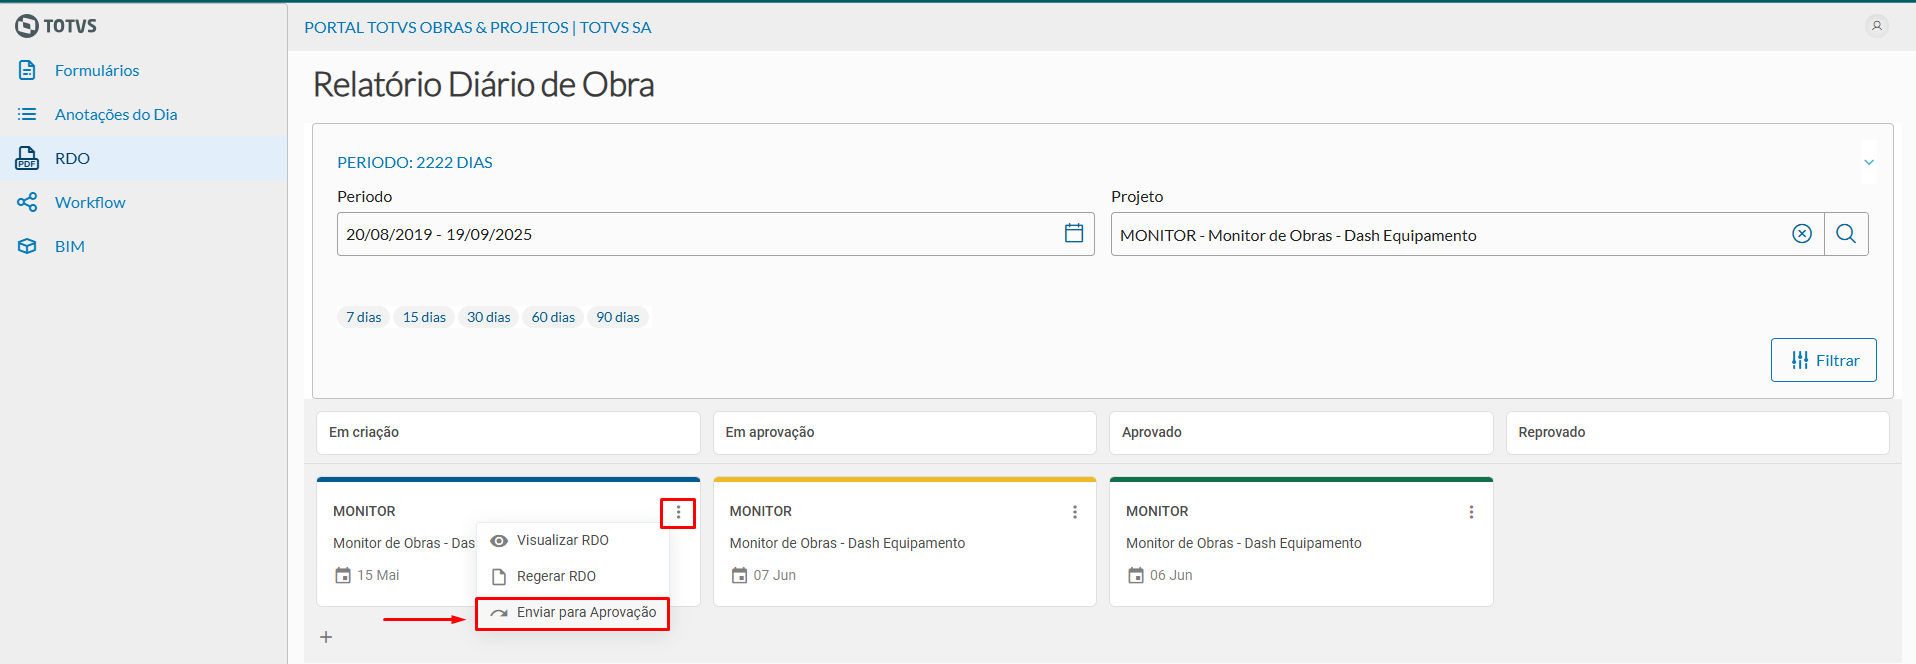
Task: Click the project search magnifier icon
Action: (1846, 234)
